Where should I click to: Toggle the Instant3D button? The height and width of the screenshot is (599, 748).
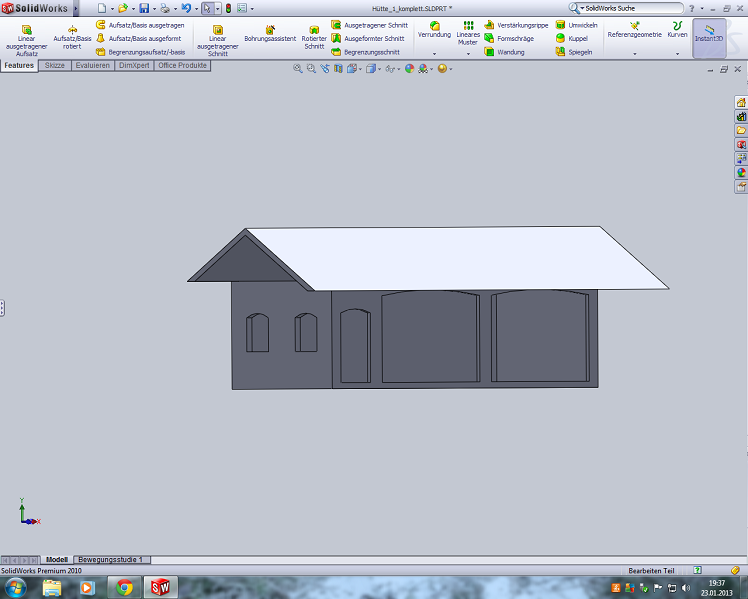tap(709, 36)
